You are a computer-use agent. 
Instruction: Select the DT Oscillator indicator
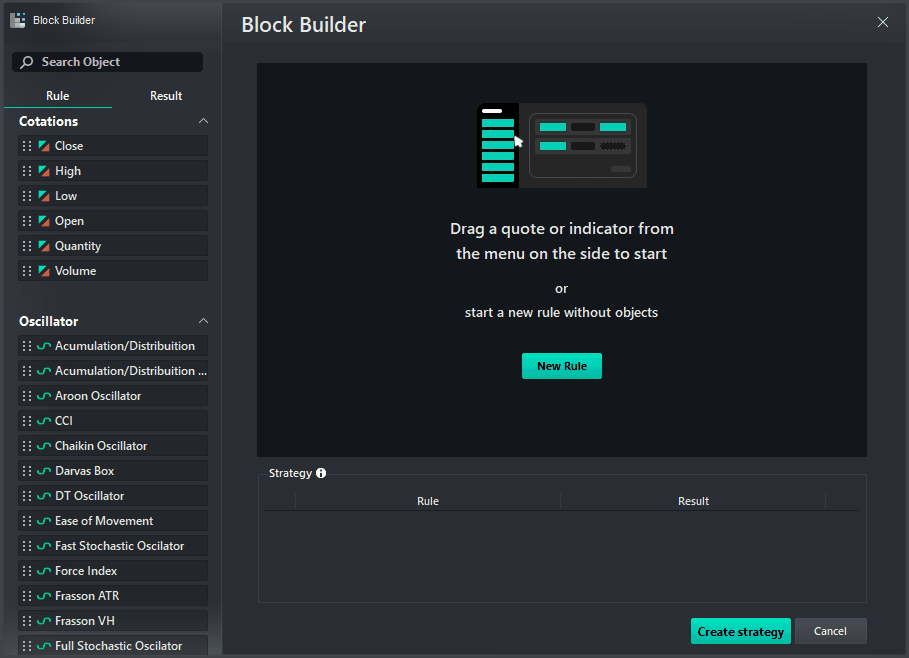[113, 496]
